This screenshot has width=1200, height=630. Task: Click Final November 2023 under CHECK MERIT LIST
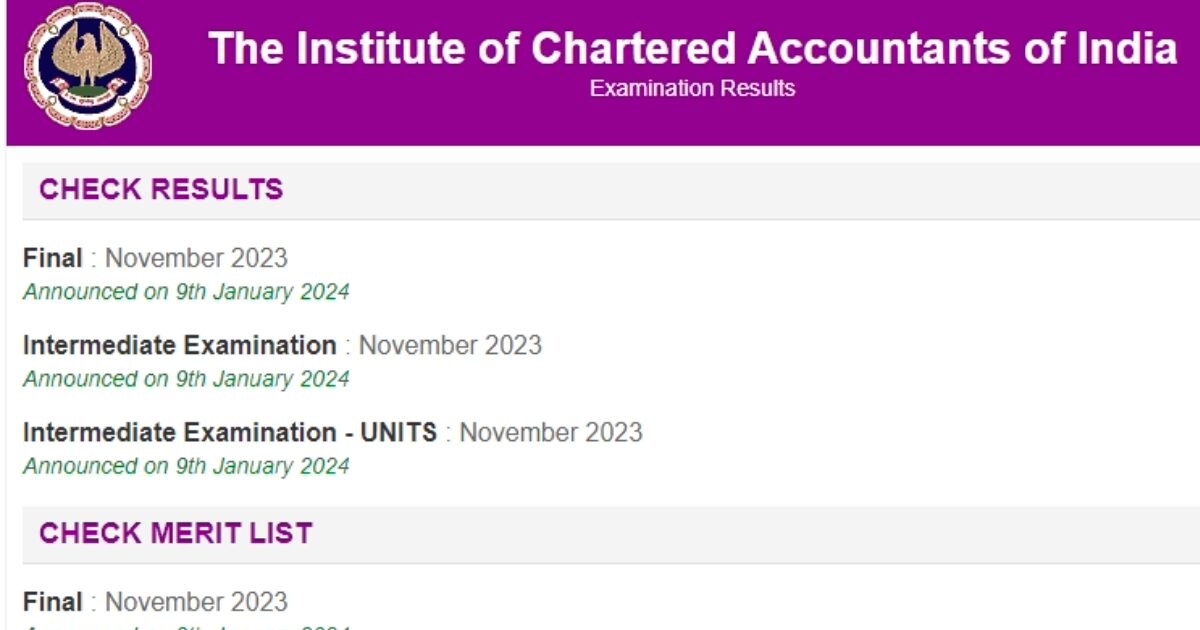(155, 601)
